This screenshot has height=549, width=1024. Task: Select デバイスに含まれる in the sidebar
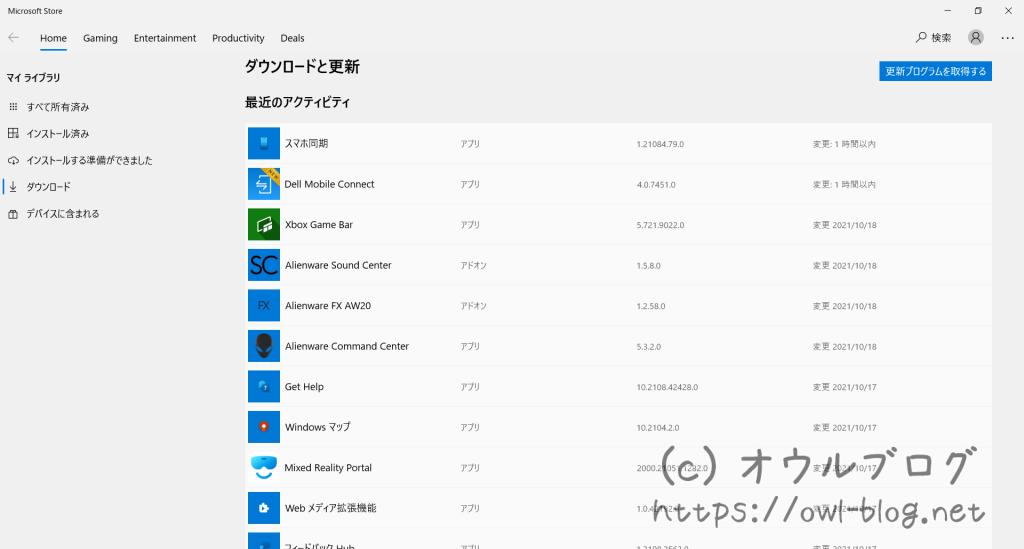[x=63, y=213]
